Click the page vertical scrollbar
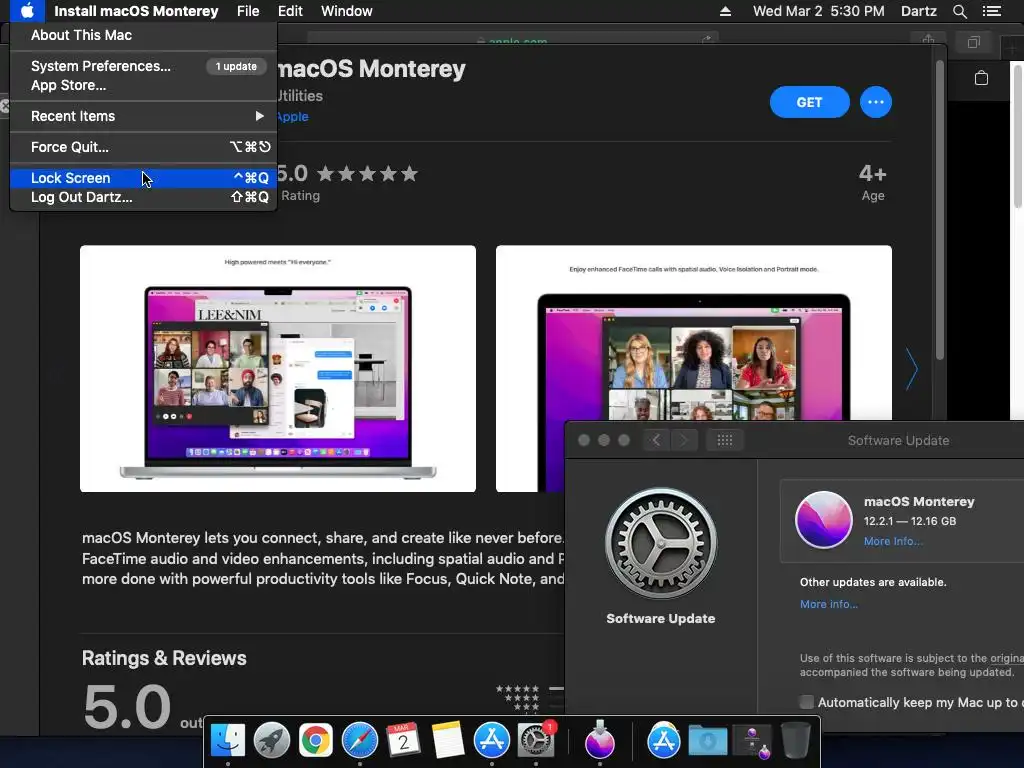1024x768 pixels. click(x=940, y=210)
